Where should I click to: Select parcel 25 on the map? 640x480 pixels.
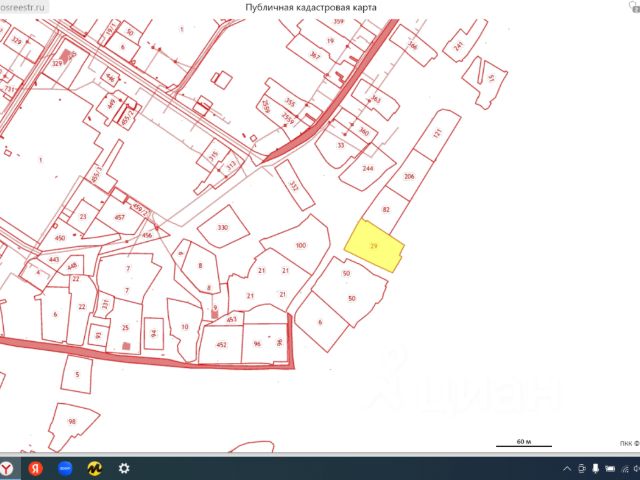[125, 327]
